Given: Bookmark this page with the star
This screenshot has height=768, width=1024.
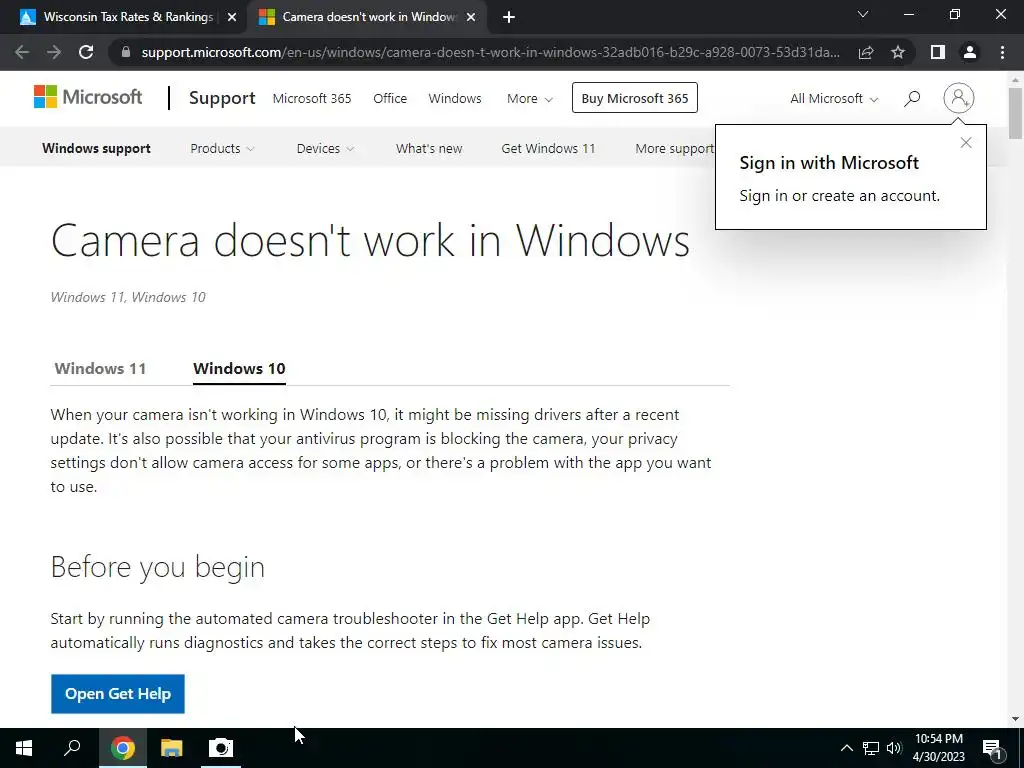Looking at the screenshot, I should click(x=898, y=52).
